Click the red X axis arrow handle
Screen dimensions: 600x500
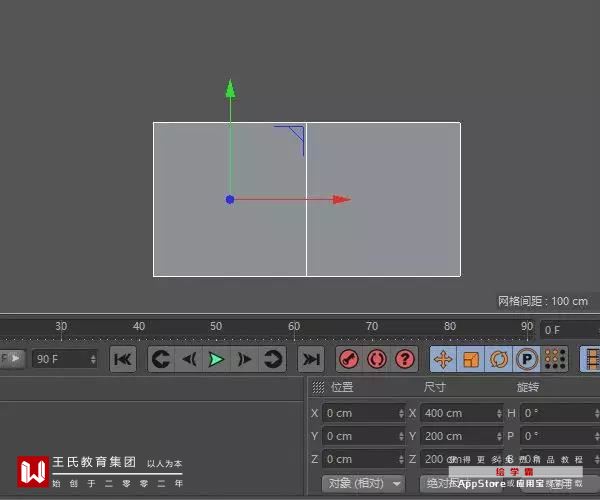pyautogui.click(x=342, y=199)
